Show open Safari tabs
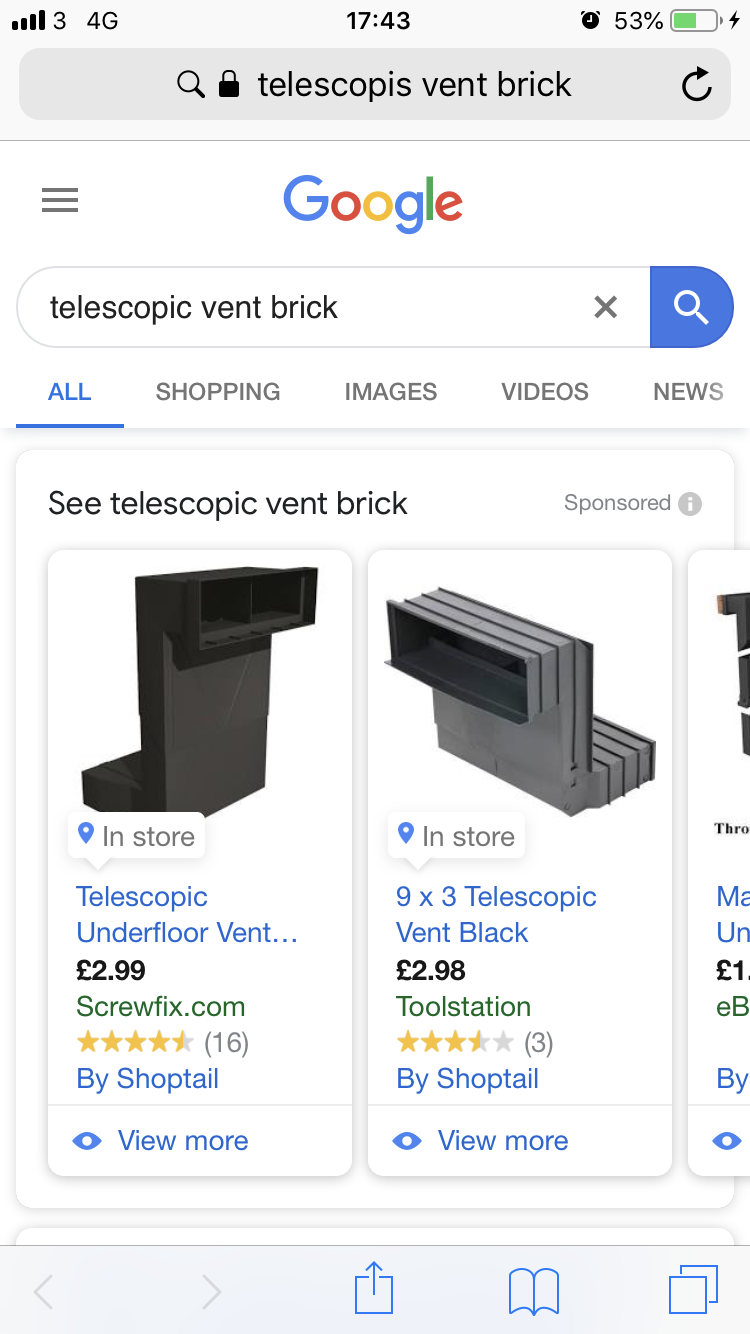The width and height of the screenshot is (750, 1334). tap(692, 1289)
